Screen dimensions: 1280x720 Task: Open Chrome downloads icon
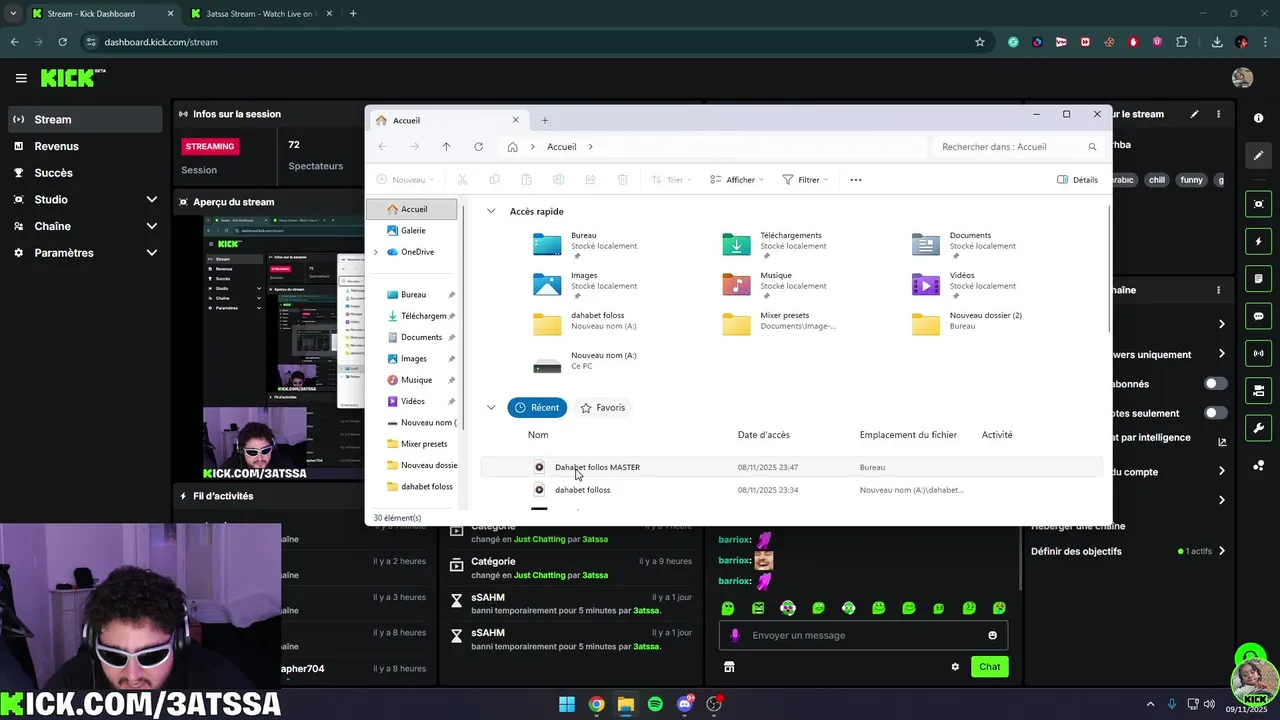tap(1217, 42)
